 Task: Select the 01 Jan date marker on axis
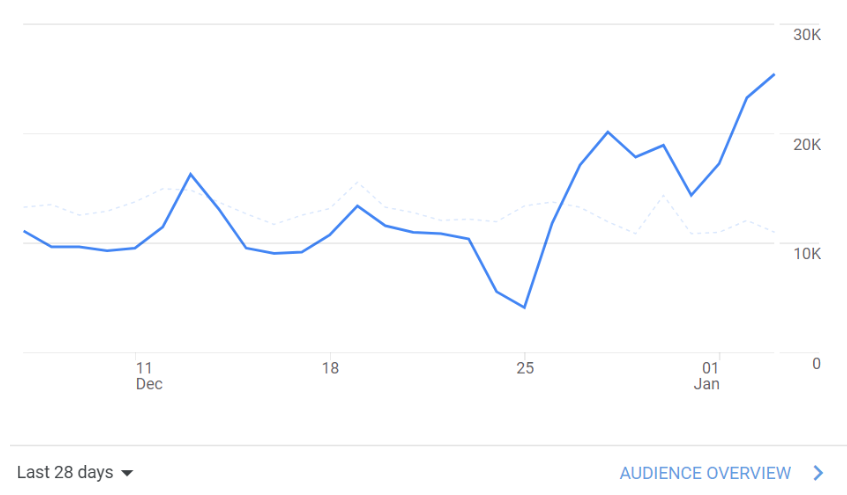click(x=707, y=376)
